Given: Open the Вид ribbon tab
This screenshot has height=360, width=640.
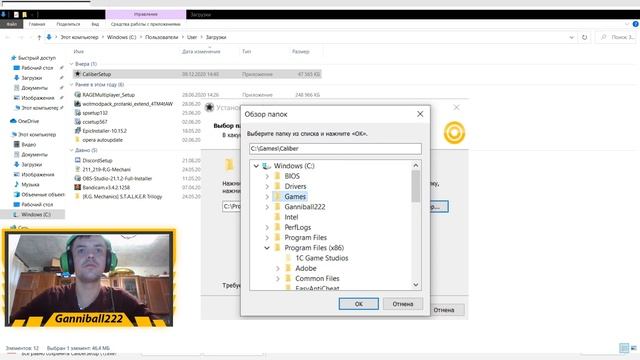Looking at the screenshot, I should click(x=95, y=24).
